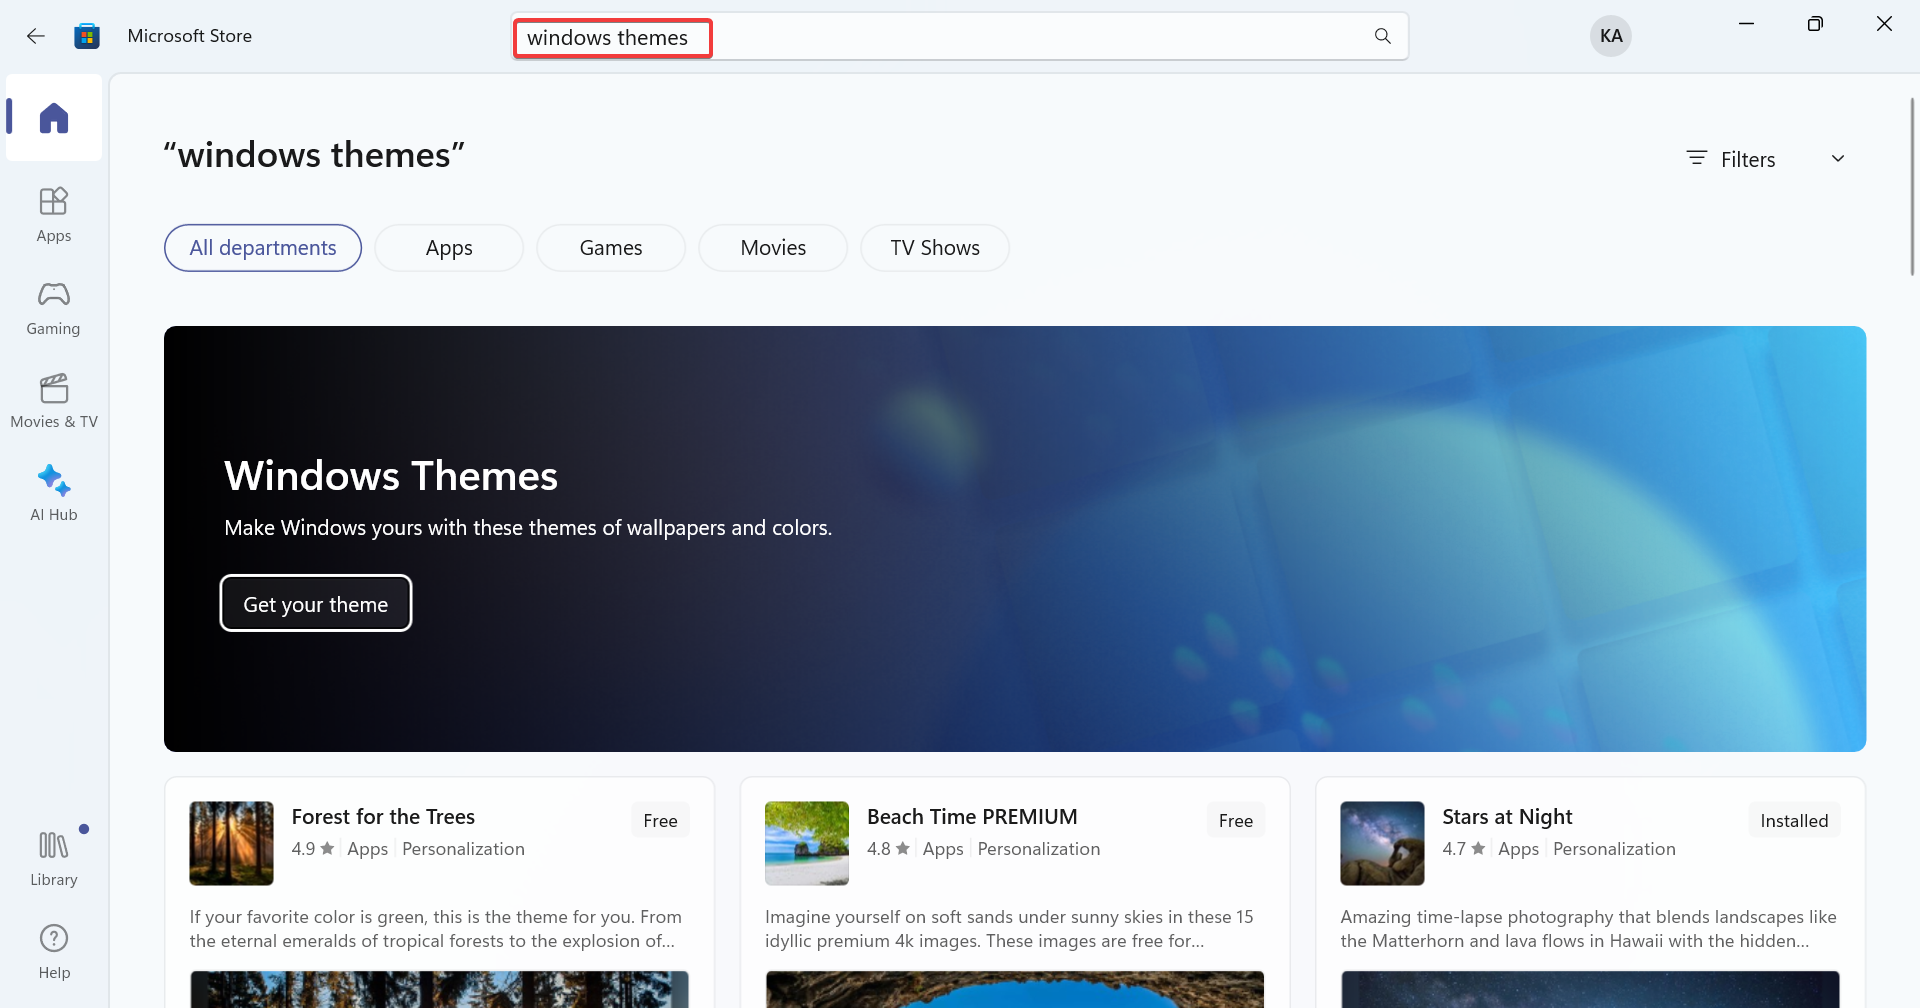
Task: Click the Microsoft Store logo icon
Action: click(x=87, y=36)
